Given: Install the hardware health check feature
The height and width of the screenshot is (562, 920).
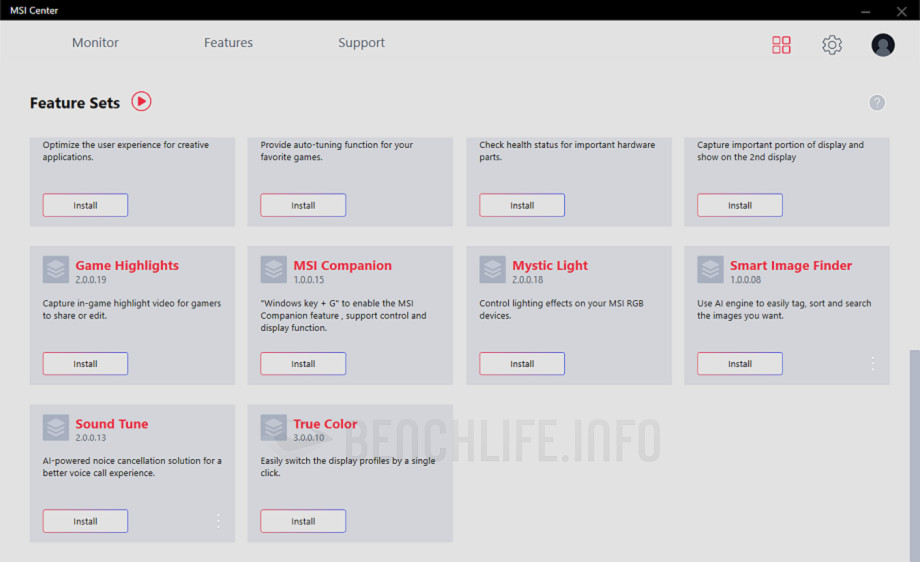Looking at the screenshot, I should [x=522, y=205].
